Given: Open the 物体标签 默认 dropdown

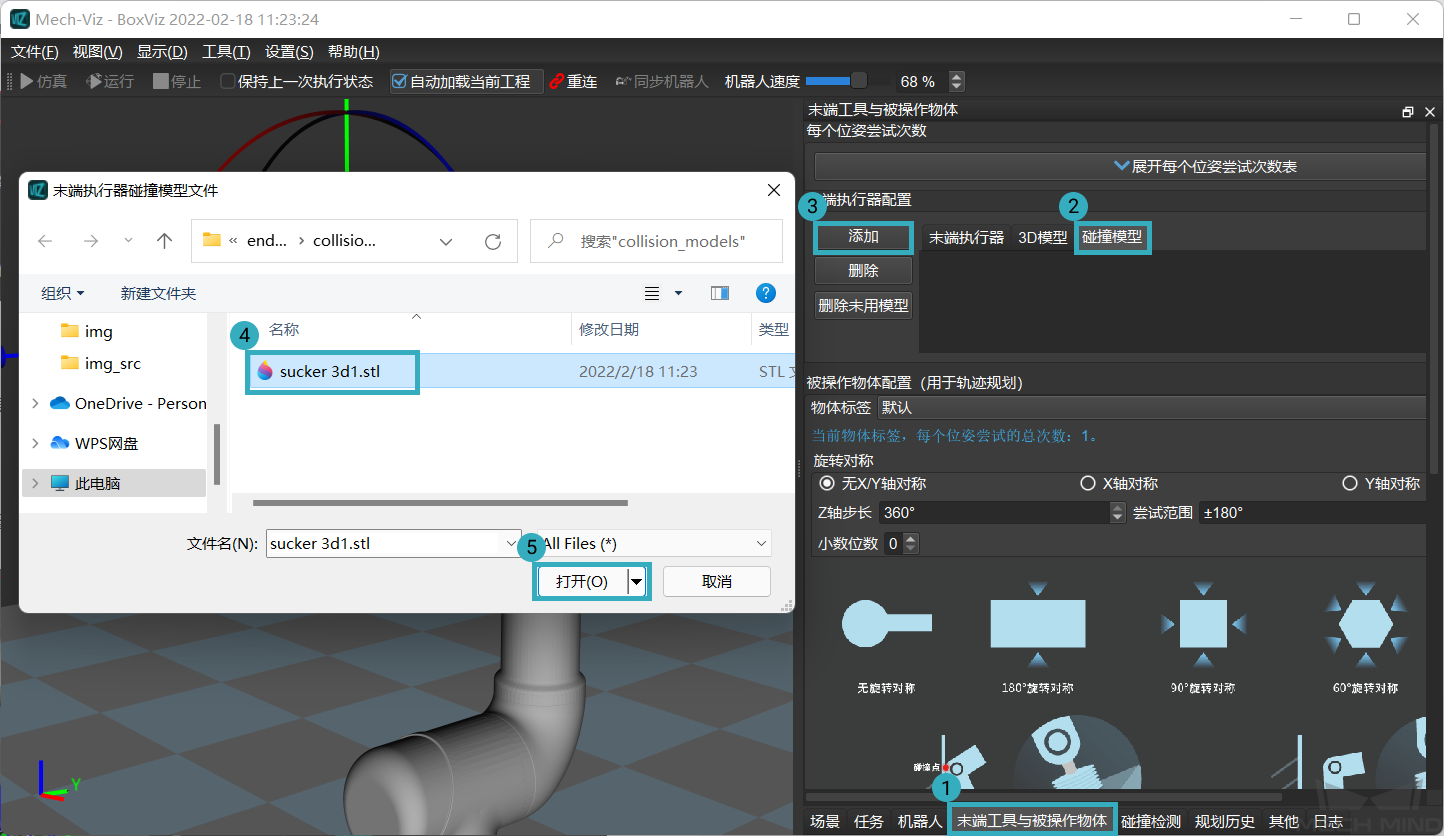Looking at the screenshot, I should pos(1151,408).
